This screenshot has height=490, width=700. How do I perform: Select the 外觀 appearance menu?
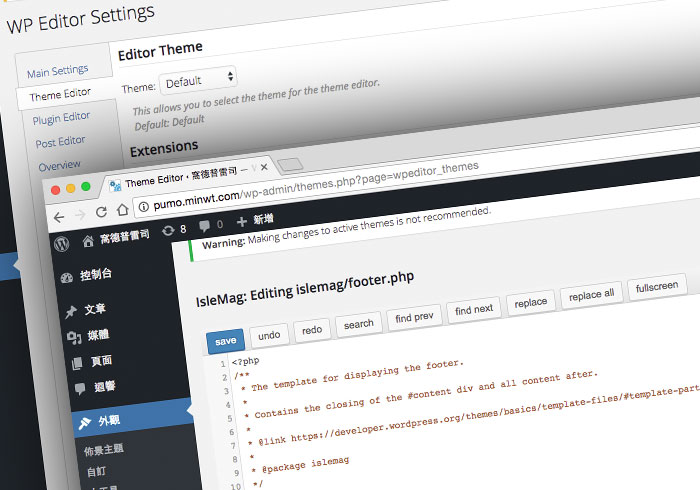click(x=133, y=418)
